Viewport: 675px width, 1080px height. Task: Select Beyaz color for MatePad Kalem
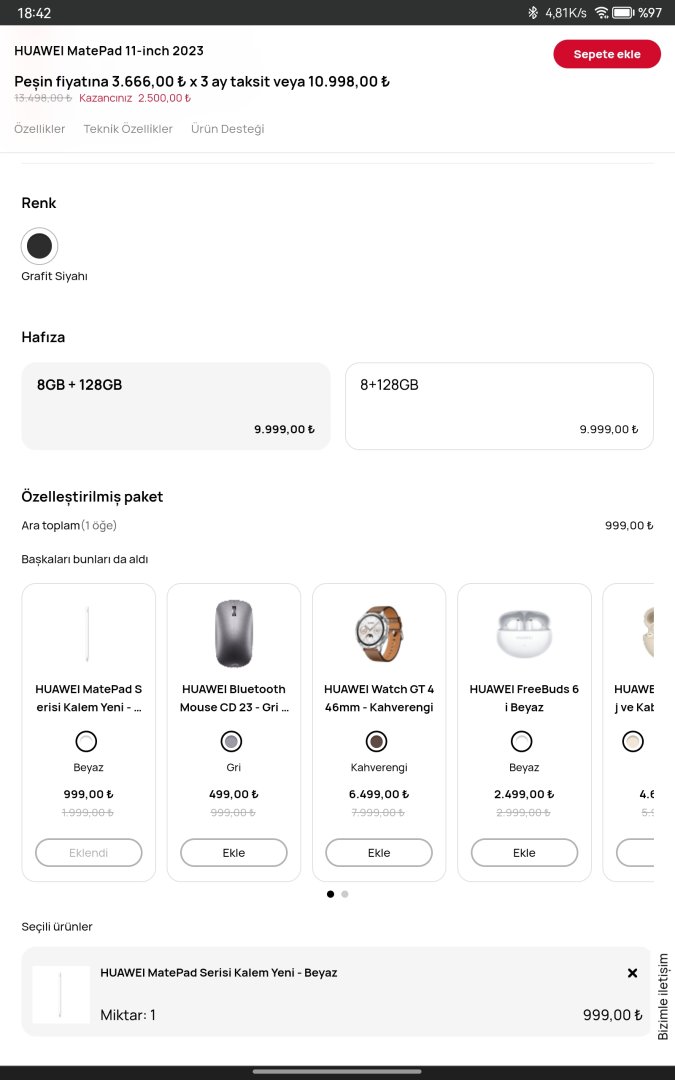(x=87, y=741)
